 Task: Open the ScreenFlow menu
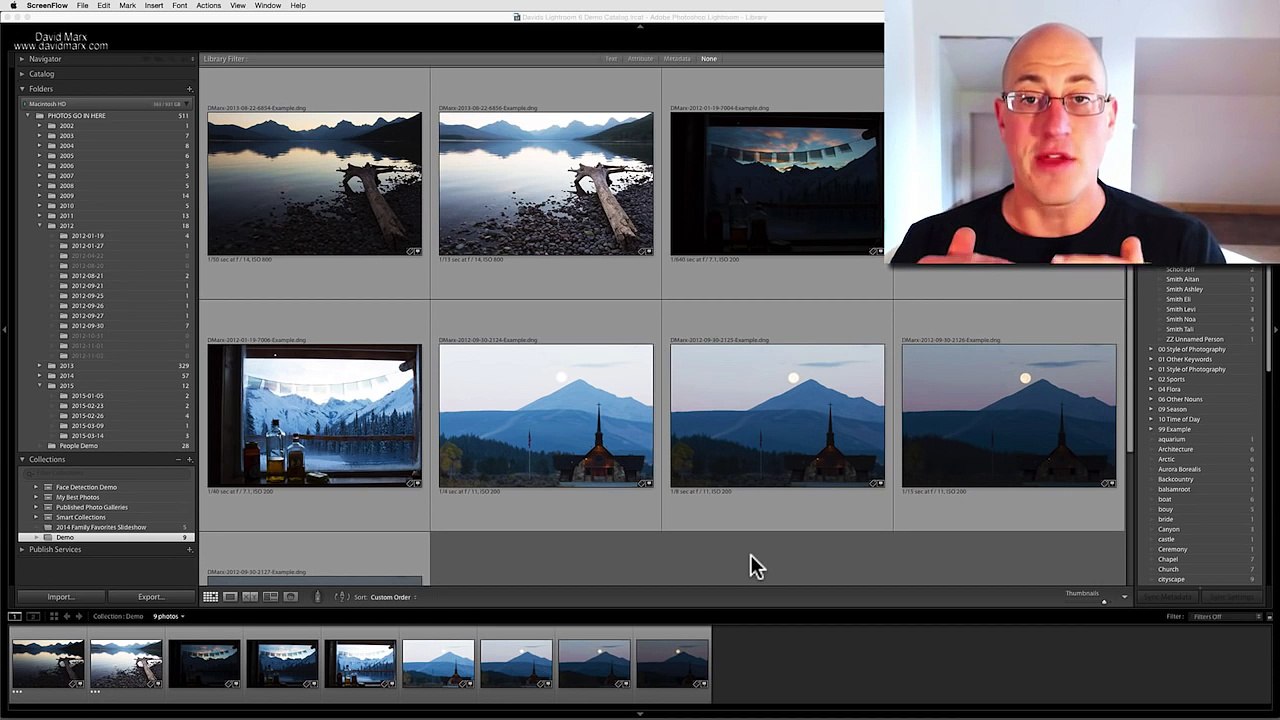47,6
